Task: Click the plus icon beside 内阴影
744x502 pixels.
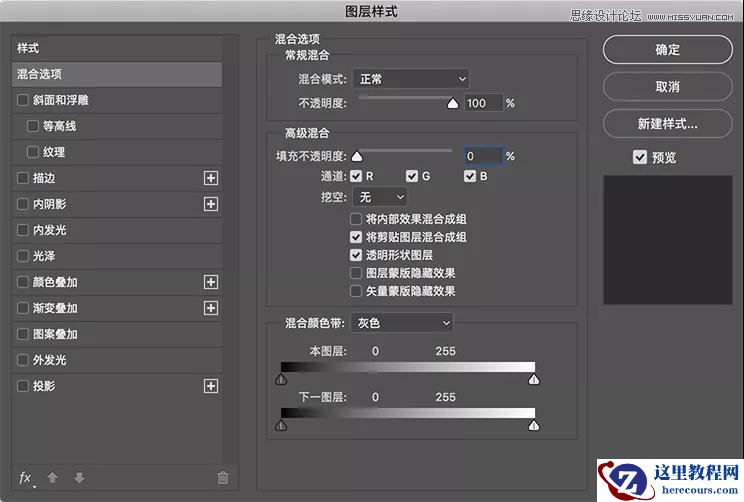Action: (211, 204)
